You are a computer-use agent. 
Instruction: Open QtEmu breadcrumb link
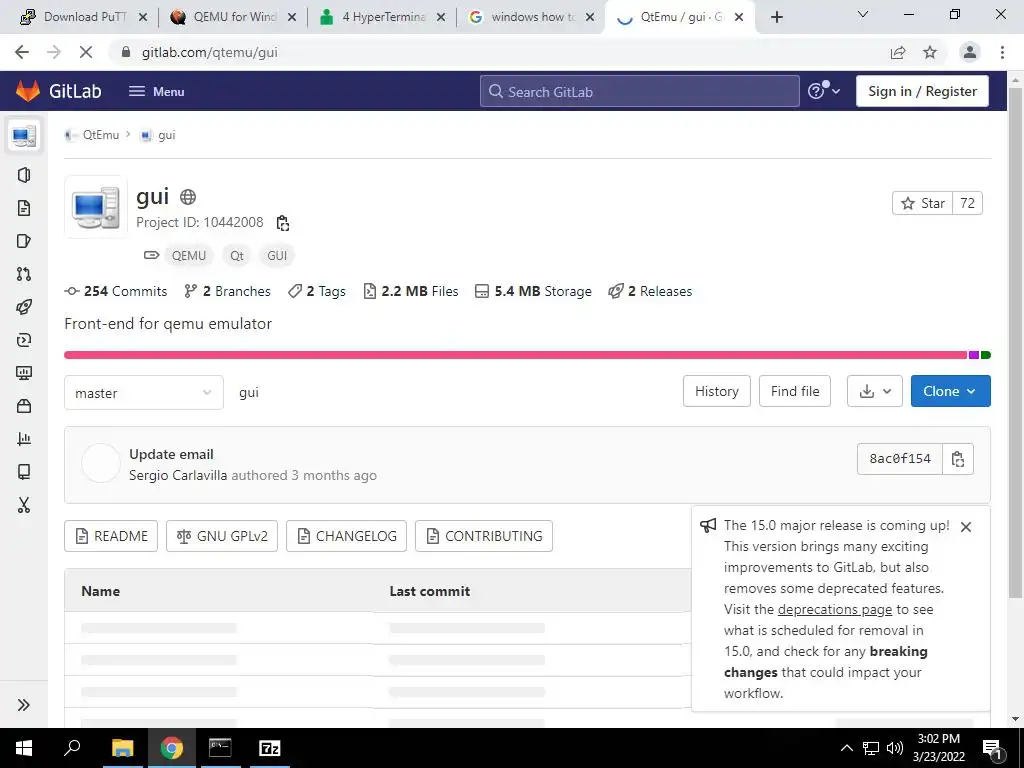101,135
